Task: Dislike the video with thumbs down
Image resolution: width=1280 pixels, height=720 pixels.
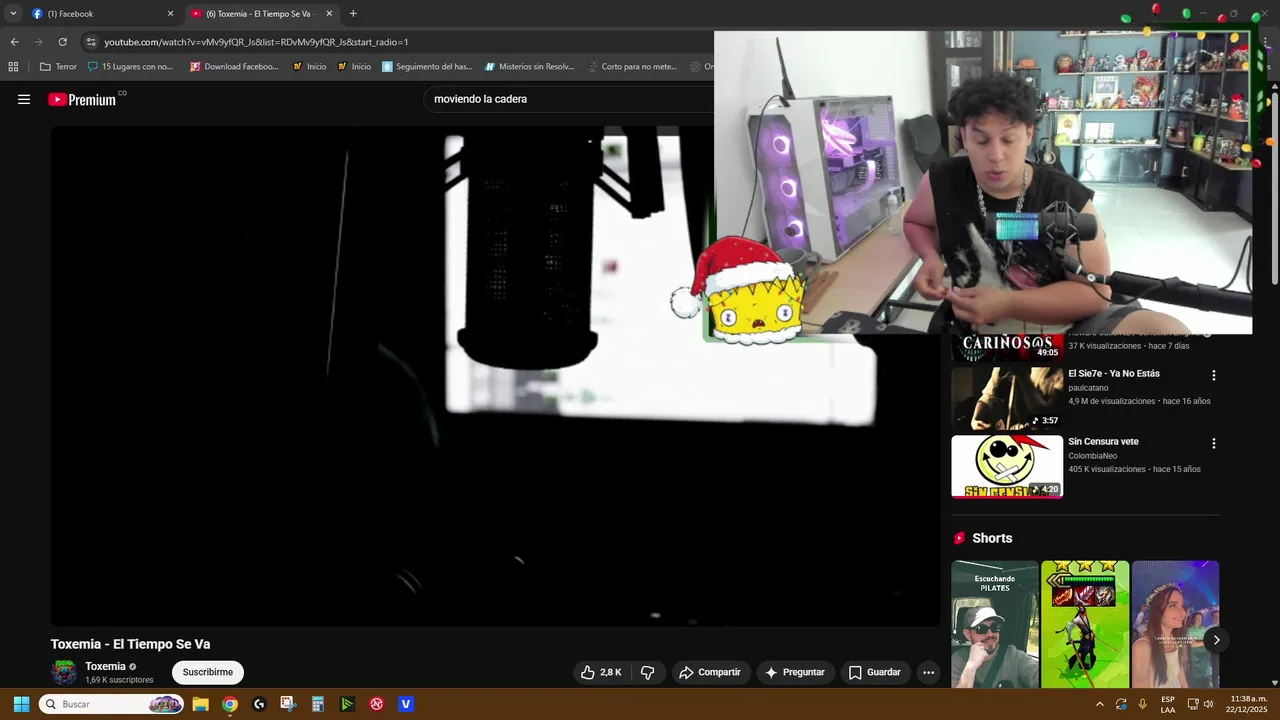Action: pyautogui.click(x=647, y=672)
